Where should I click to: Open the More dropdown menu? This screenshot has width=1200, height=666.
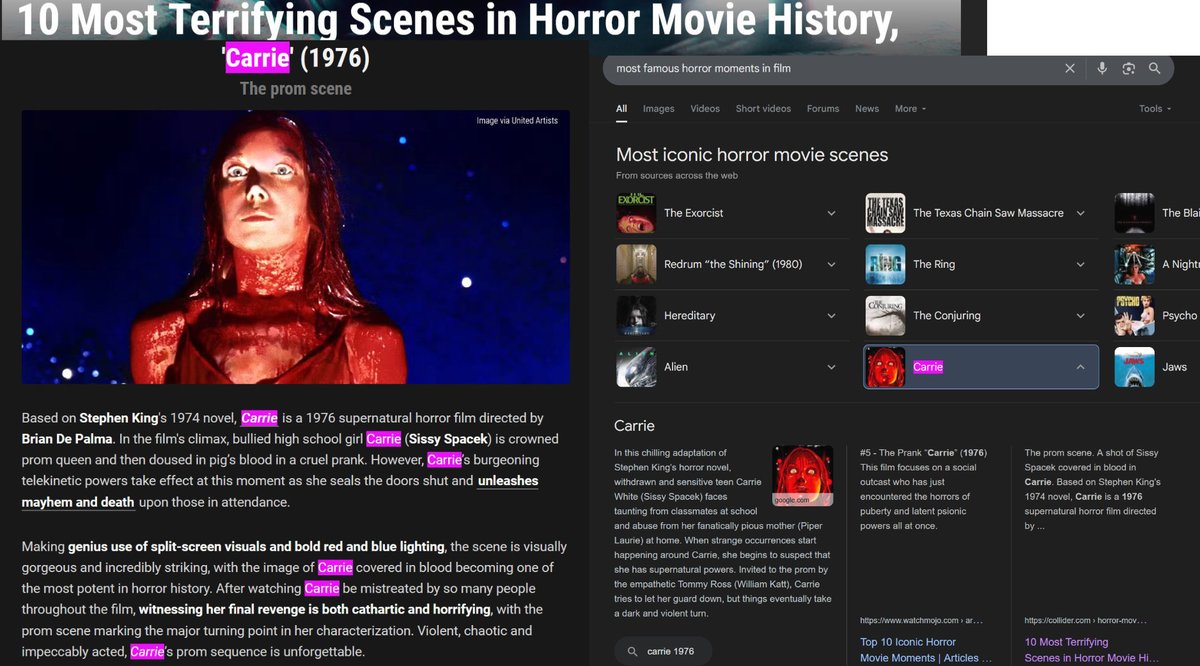pyautogui.click(x=910, y=108)
